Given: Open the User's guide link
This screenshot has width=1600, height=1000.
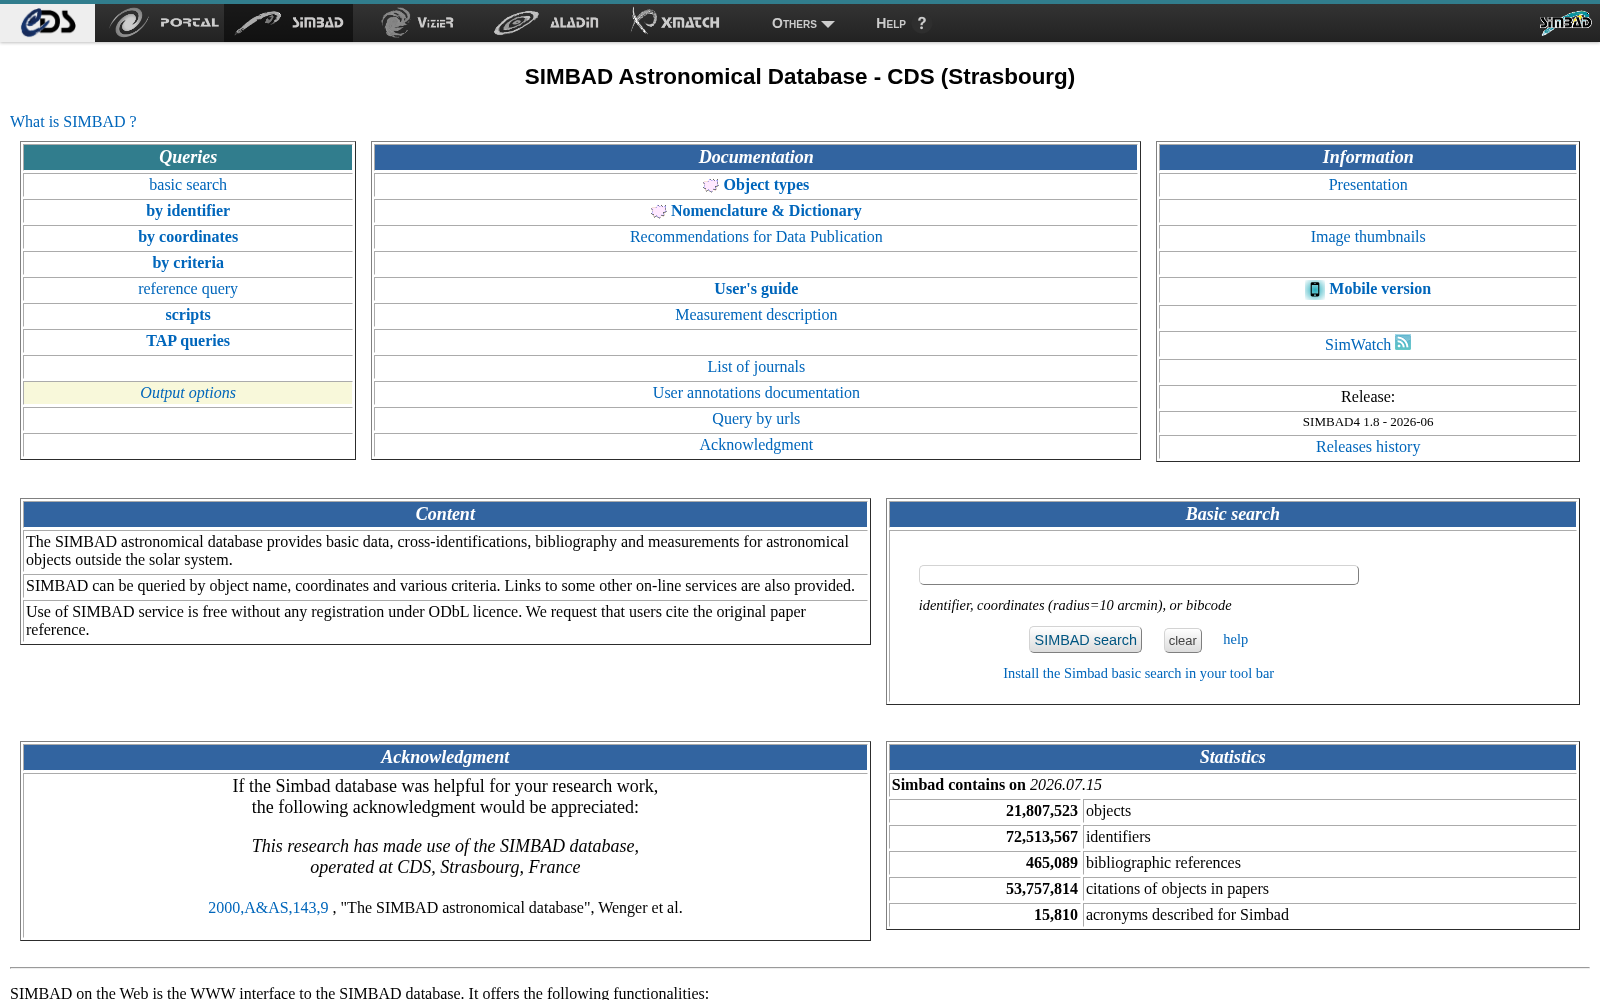Looking at the screenshot, I should (756, 289).
